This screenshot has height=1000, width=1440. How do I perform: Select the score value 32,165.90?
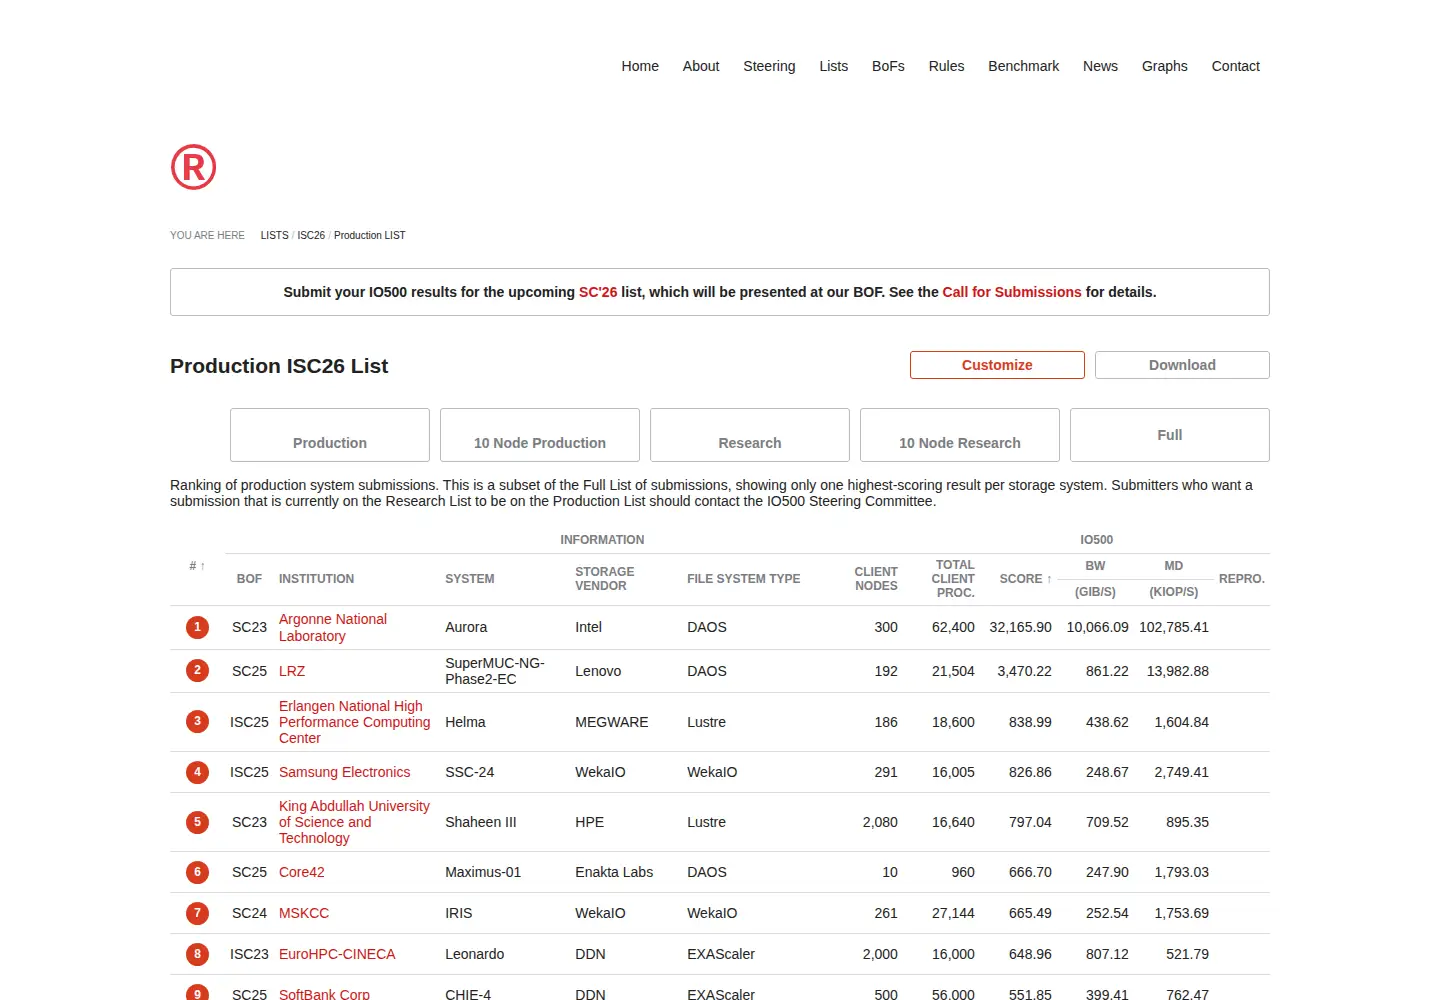point(1020,627)
